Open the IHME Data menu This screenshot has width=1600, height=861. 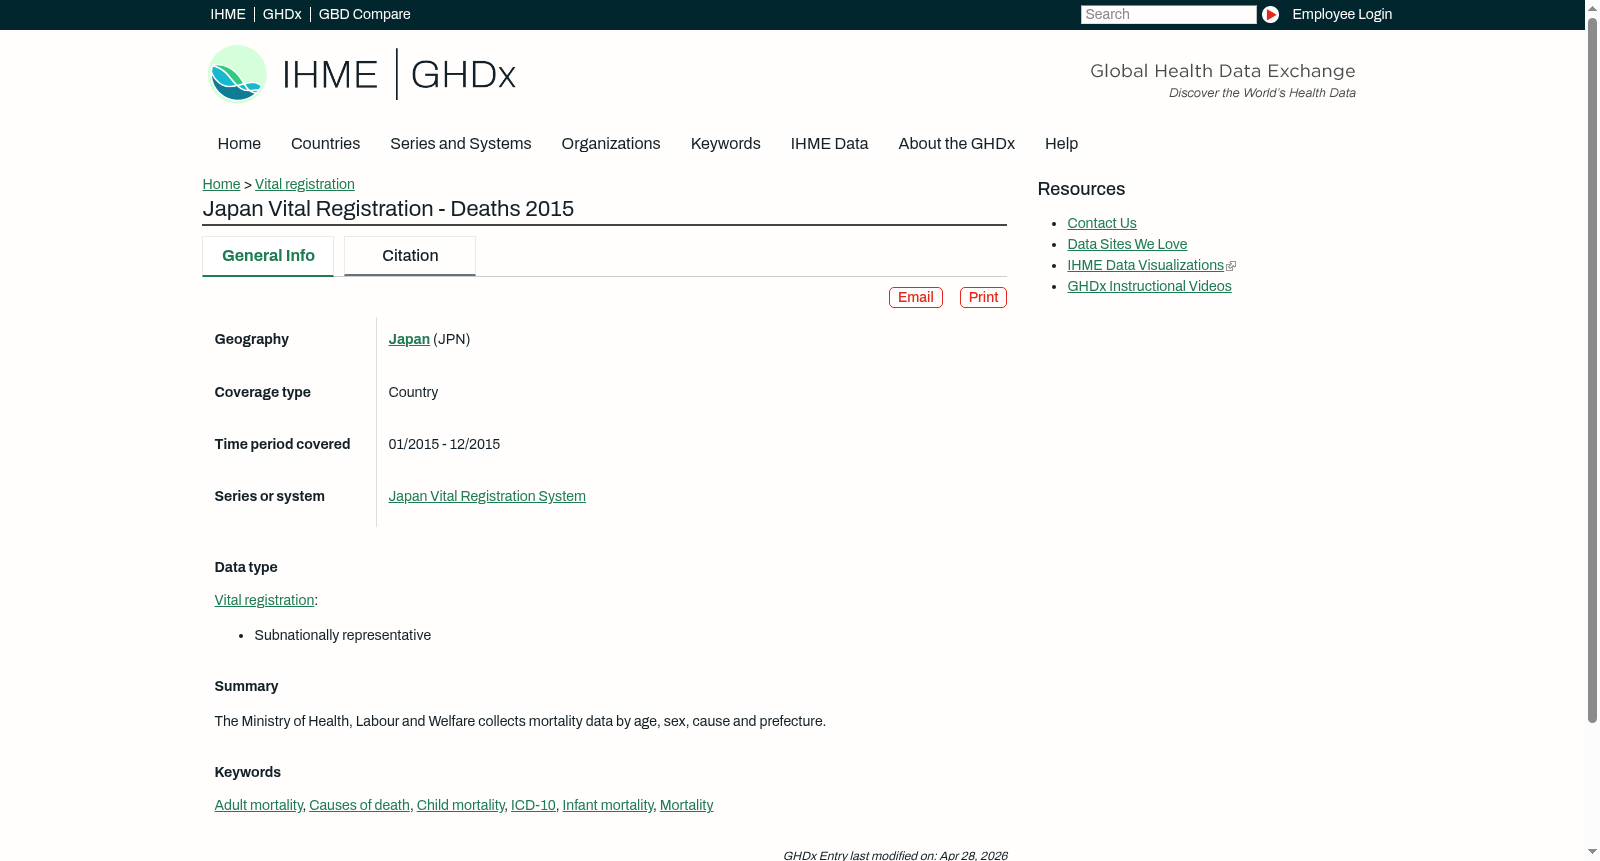point(829,144)
